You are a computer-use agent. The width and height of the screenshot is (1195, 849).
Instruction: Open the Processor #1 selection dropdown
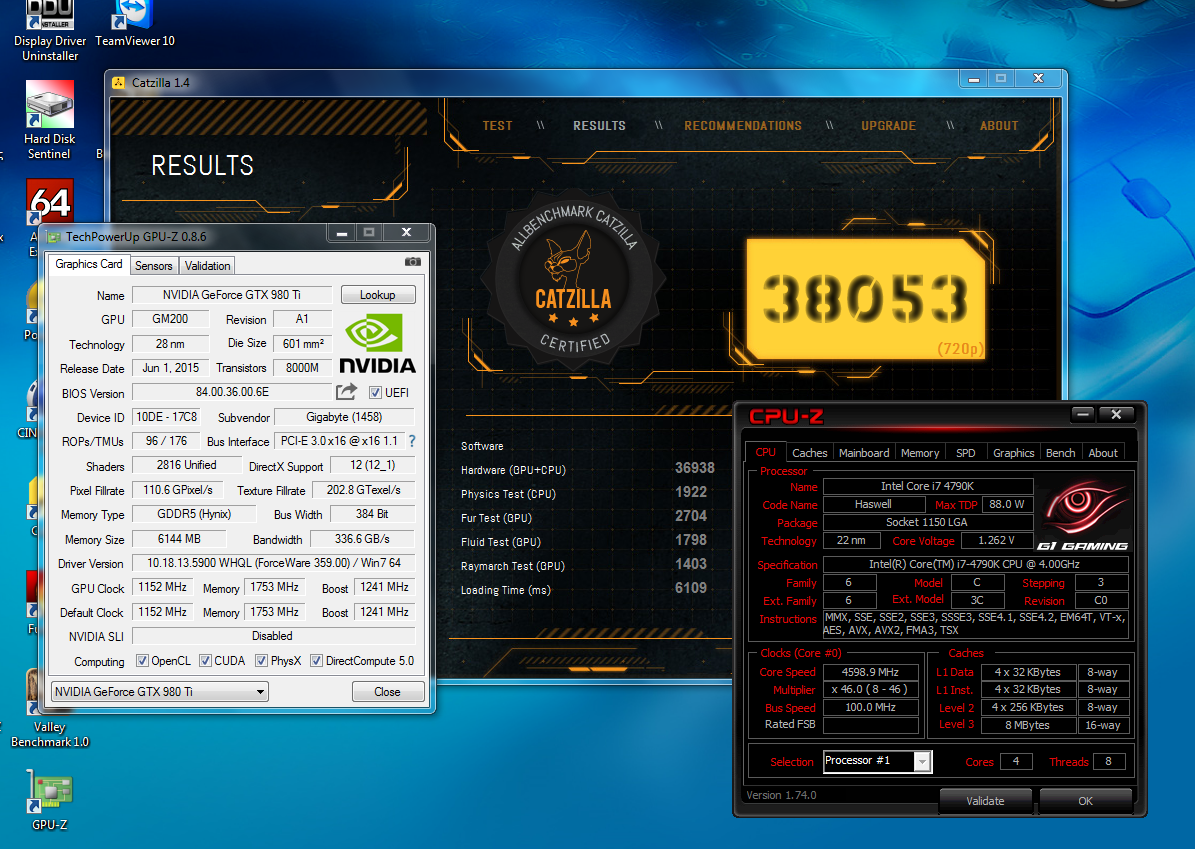(877, 761)
